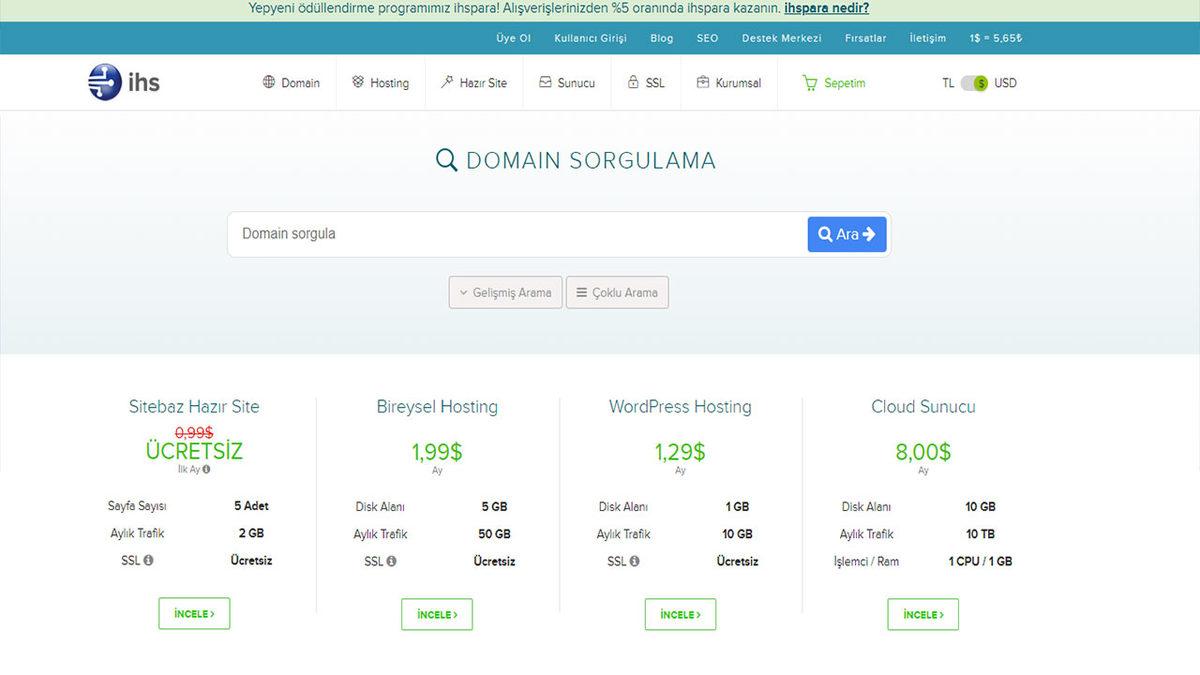The image size is (1200, 675).
Task: Click İNCELE under Cloud Sunucu
Action: [x=922, y=614]
